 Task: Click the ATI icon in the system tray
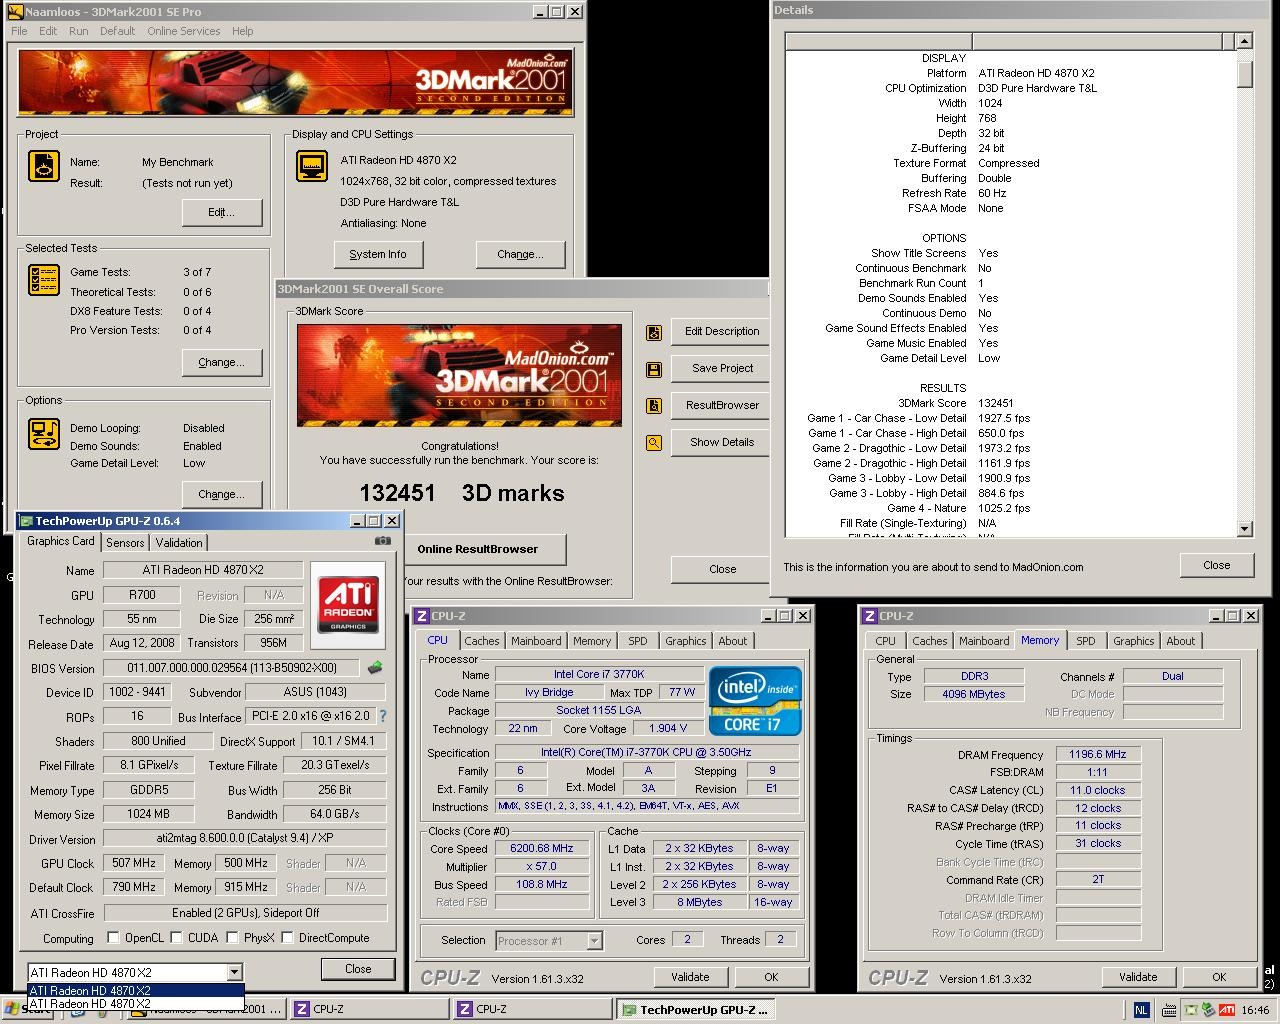click(x=1227, y=1010)
